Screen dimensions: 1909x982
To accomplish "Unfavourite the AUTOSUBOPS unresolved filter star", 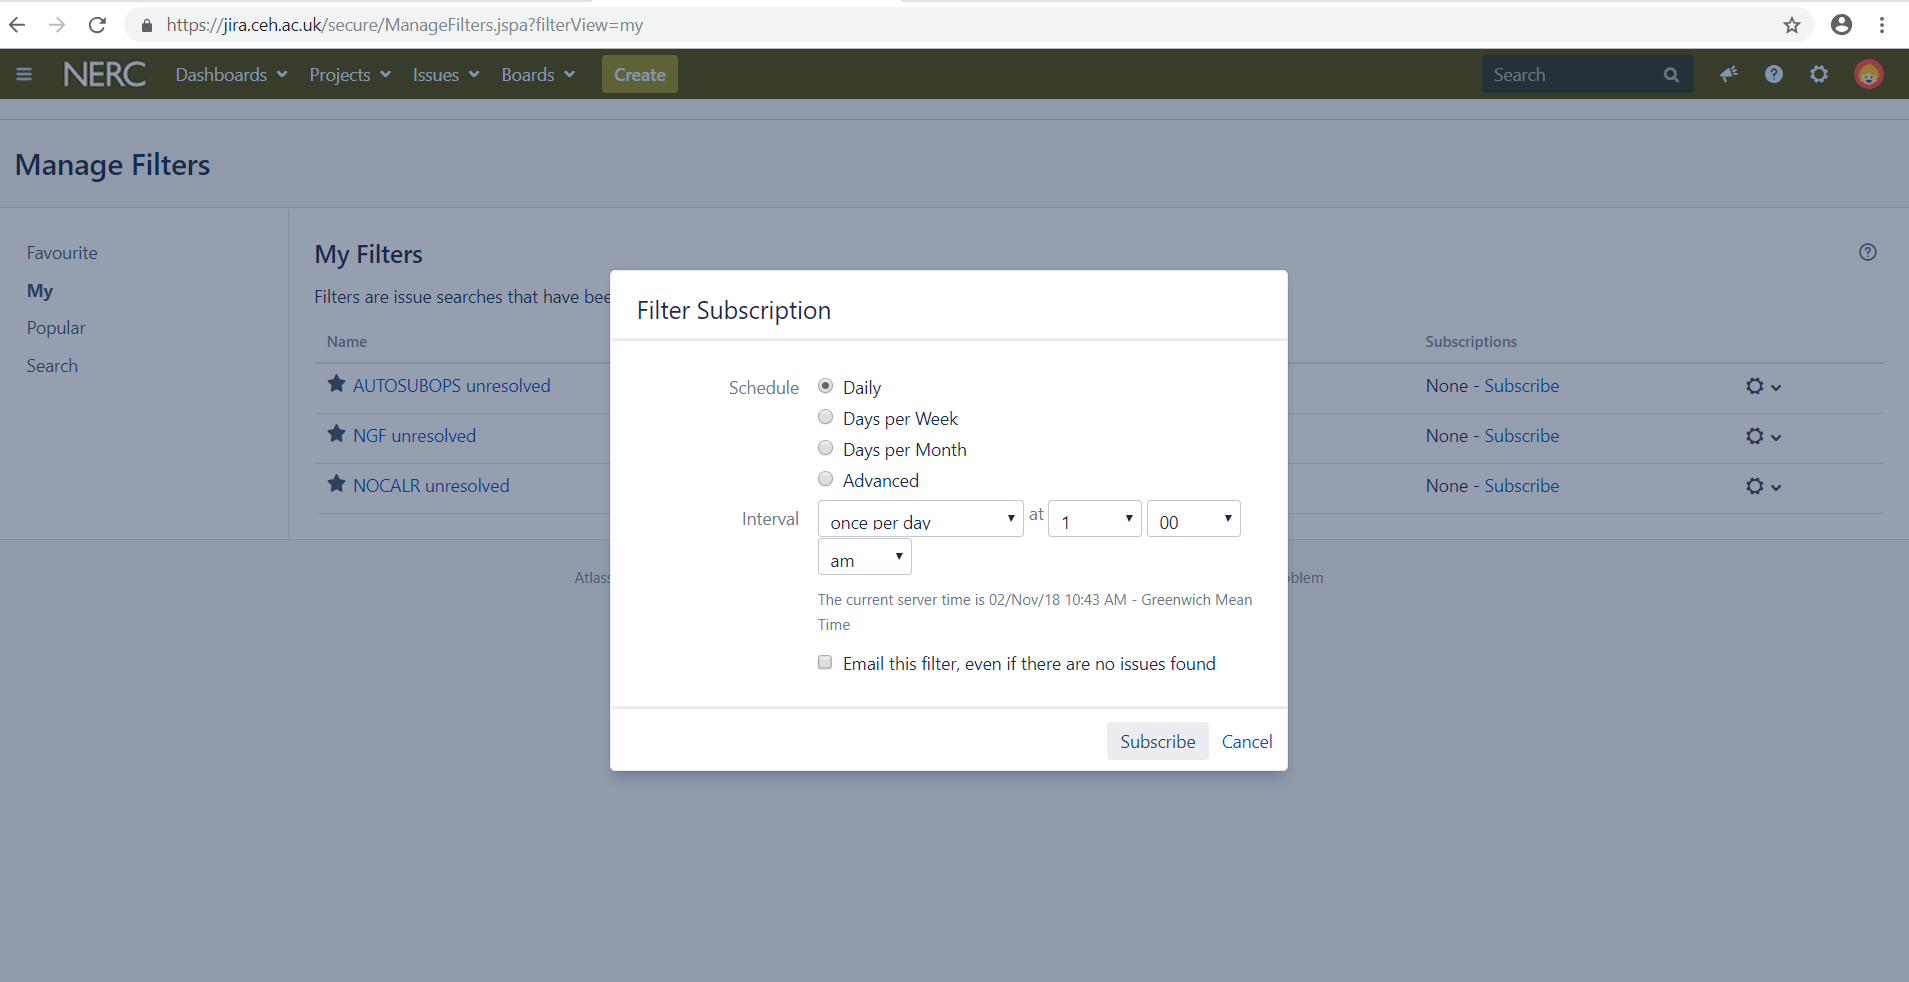I will pyautogui.click(x=334, y=383).
